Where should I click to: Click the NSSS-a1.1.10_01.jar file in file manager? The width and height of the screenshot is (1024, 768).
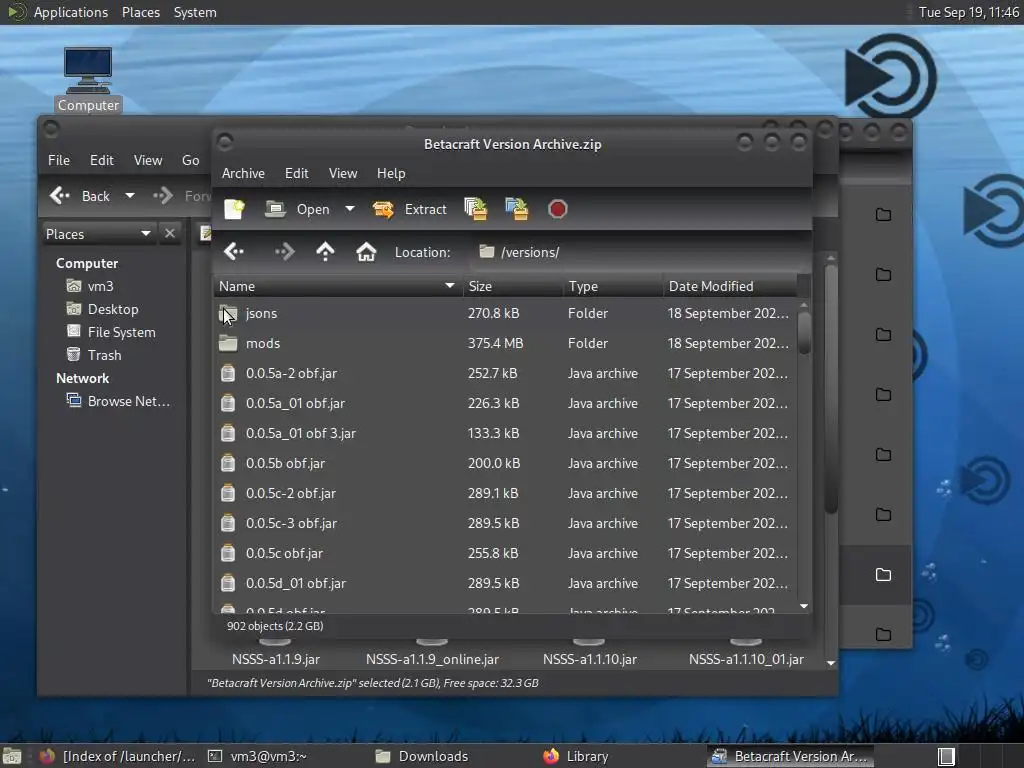pos(746,660)
